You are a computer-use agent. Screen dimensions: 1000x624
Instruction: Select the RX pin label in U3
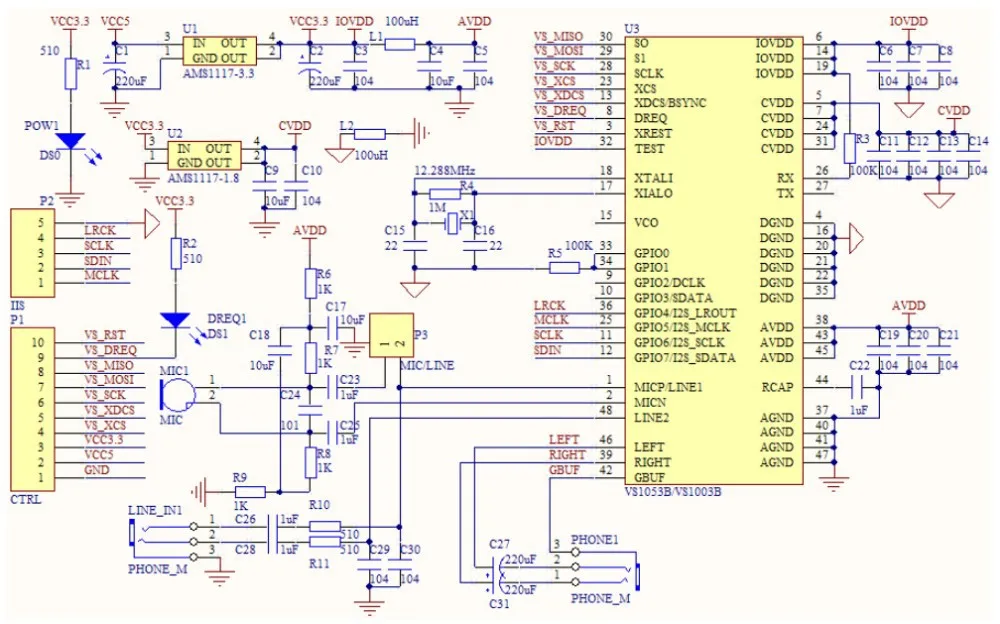tap(785, 178)
